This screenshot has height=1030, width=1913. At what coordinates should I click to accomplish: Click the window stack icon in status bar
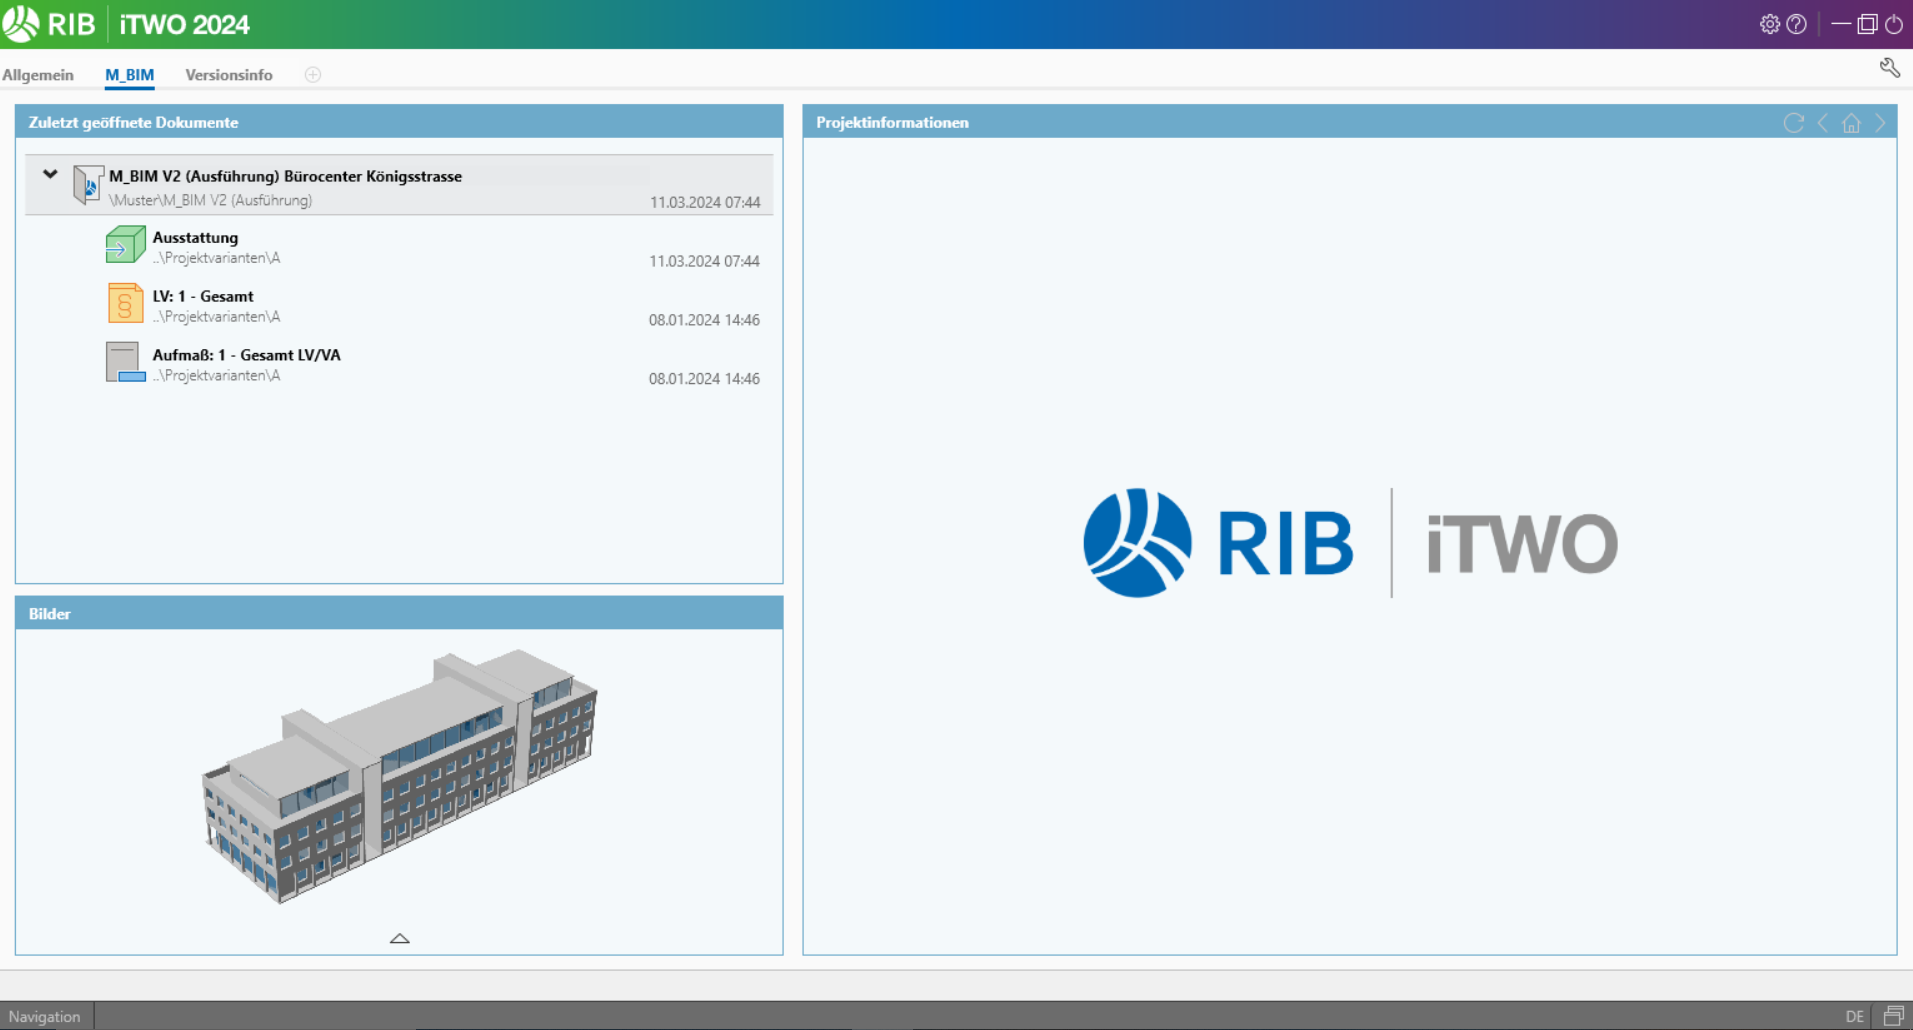[1893, 1016]
